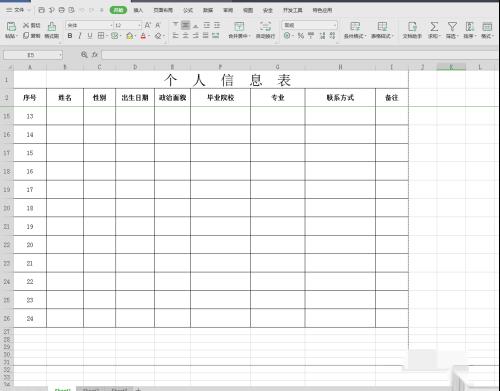Toggle Bold formatting

pyautogui.click(x=70, y=35)
